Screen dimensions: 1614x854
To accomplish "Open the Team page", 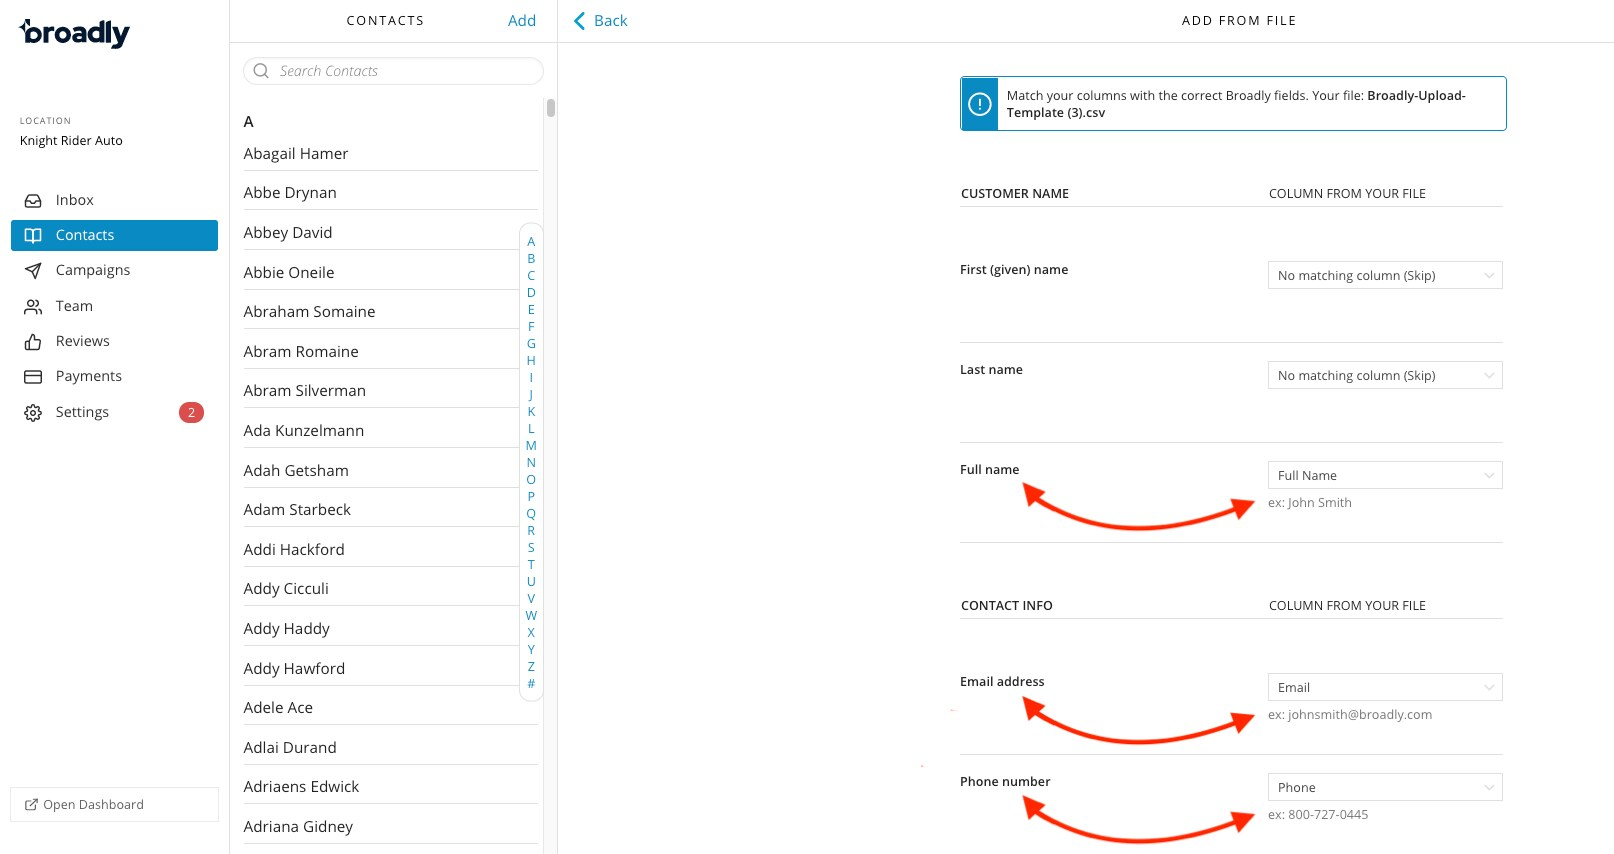I will (x=114, y=306).
